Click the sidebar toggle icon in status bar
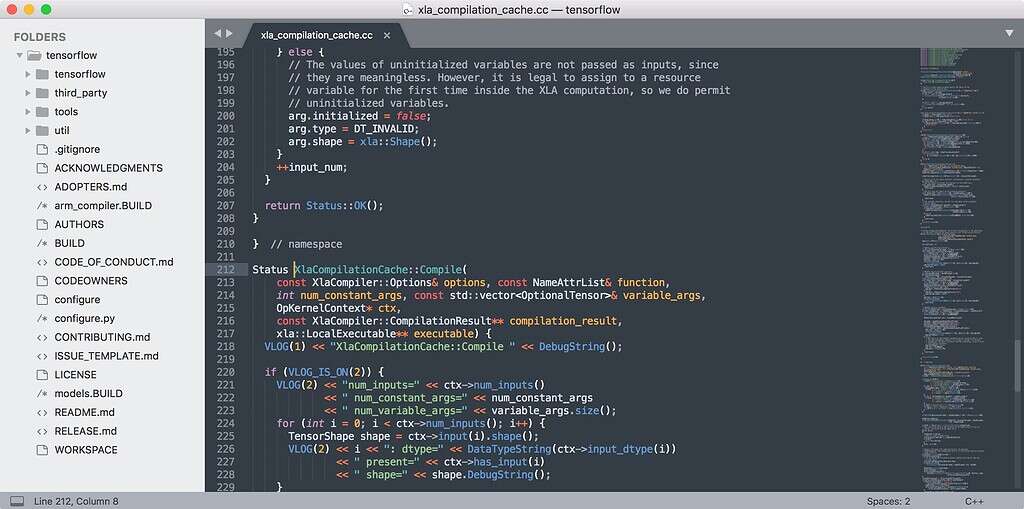 coord(17,500)
